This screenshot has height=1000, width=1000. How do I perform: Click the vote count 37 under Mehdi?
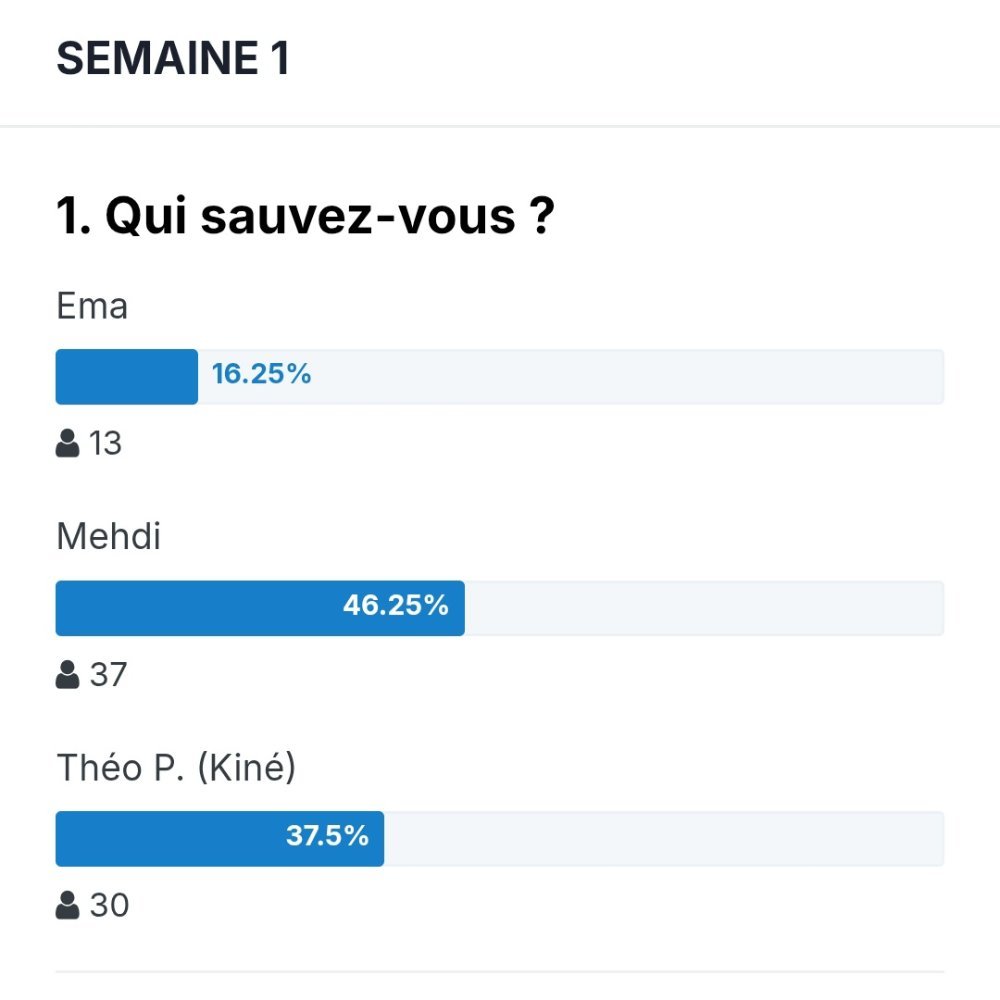108,675
